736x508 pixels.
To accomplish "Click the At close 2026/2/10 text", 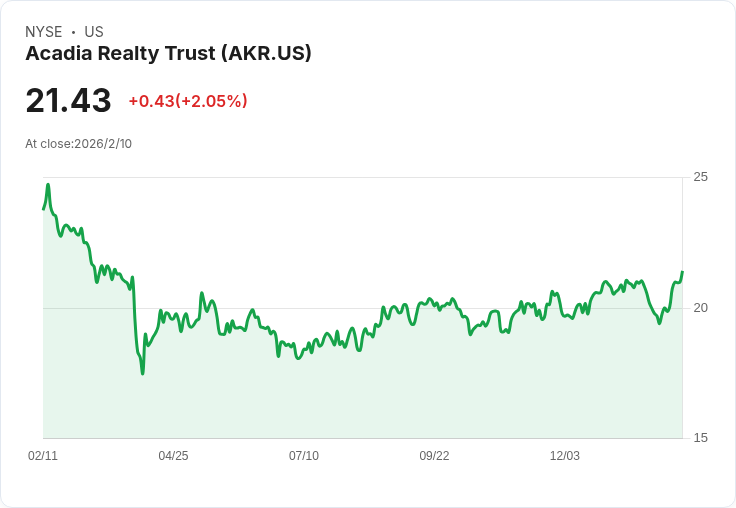I will 79,144.
